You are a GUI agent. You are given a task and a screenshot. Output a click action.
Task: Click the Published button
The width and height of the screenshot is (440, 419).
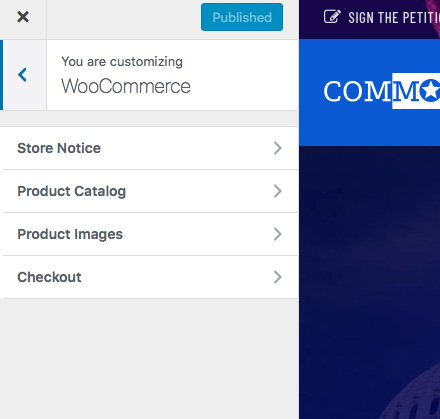click(242, 17)
